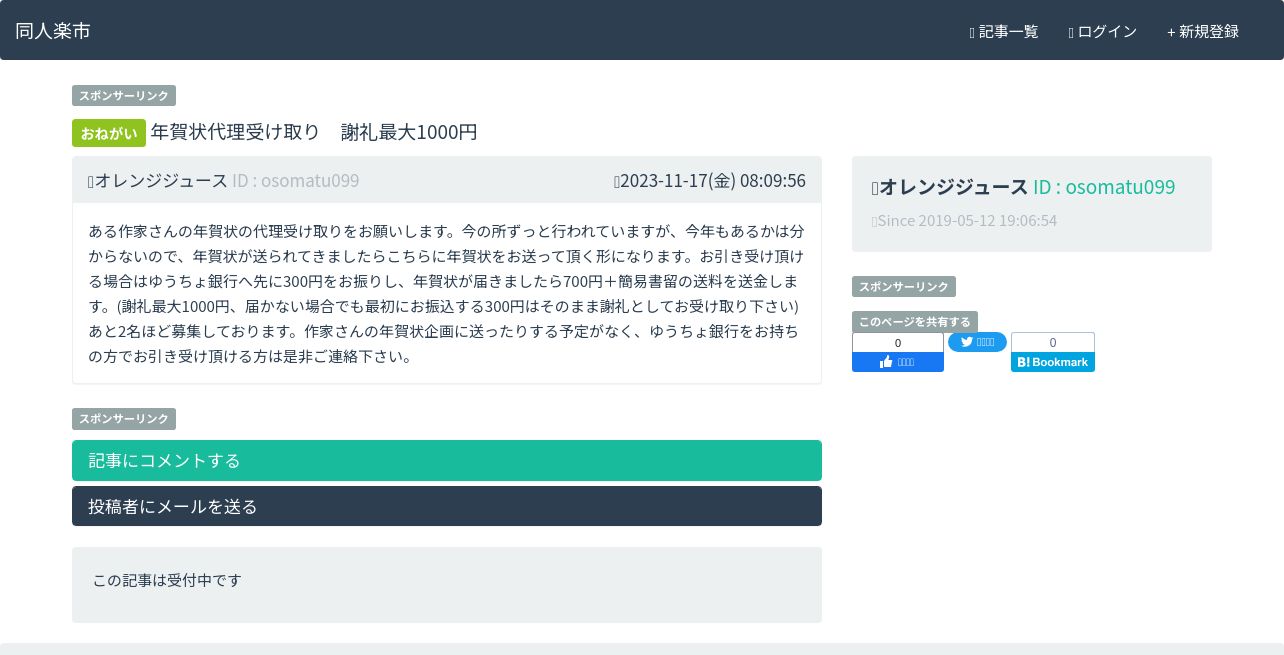This screenshot has width=1284, height=655.
Task: Click the スポンサーリンク label in the sidebar
Action: [904, 287]
